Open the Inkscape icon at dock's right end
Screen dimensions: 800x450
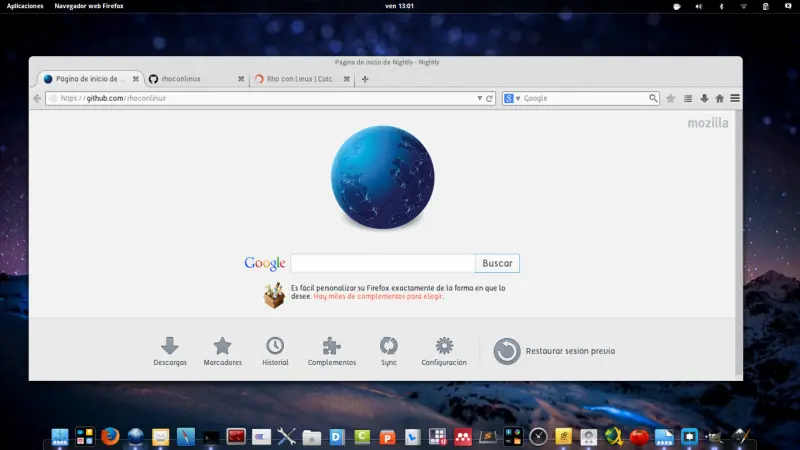[740, 437]
